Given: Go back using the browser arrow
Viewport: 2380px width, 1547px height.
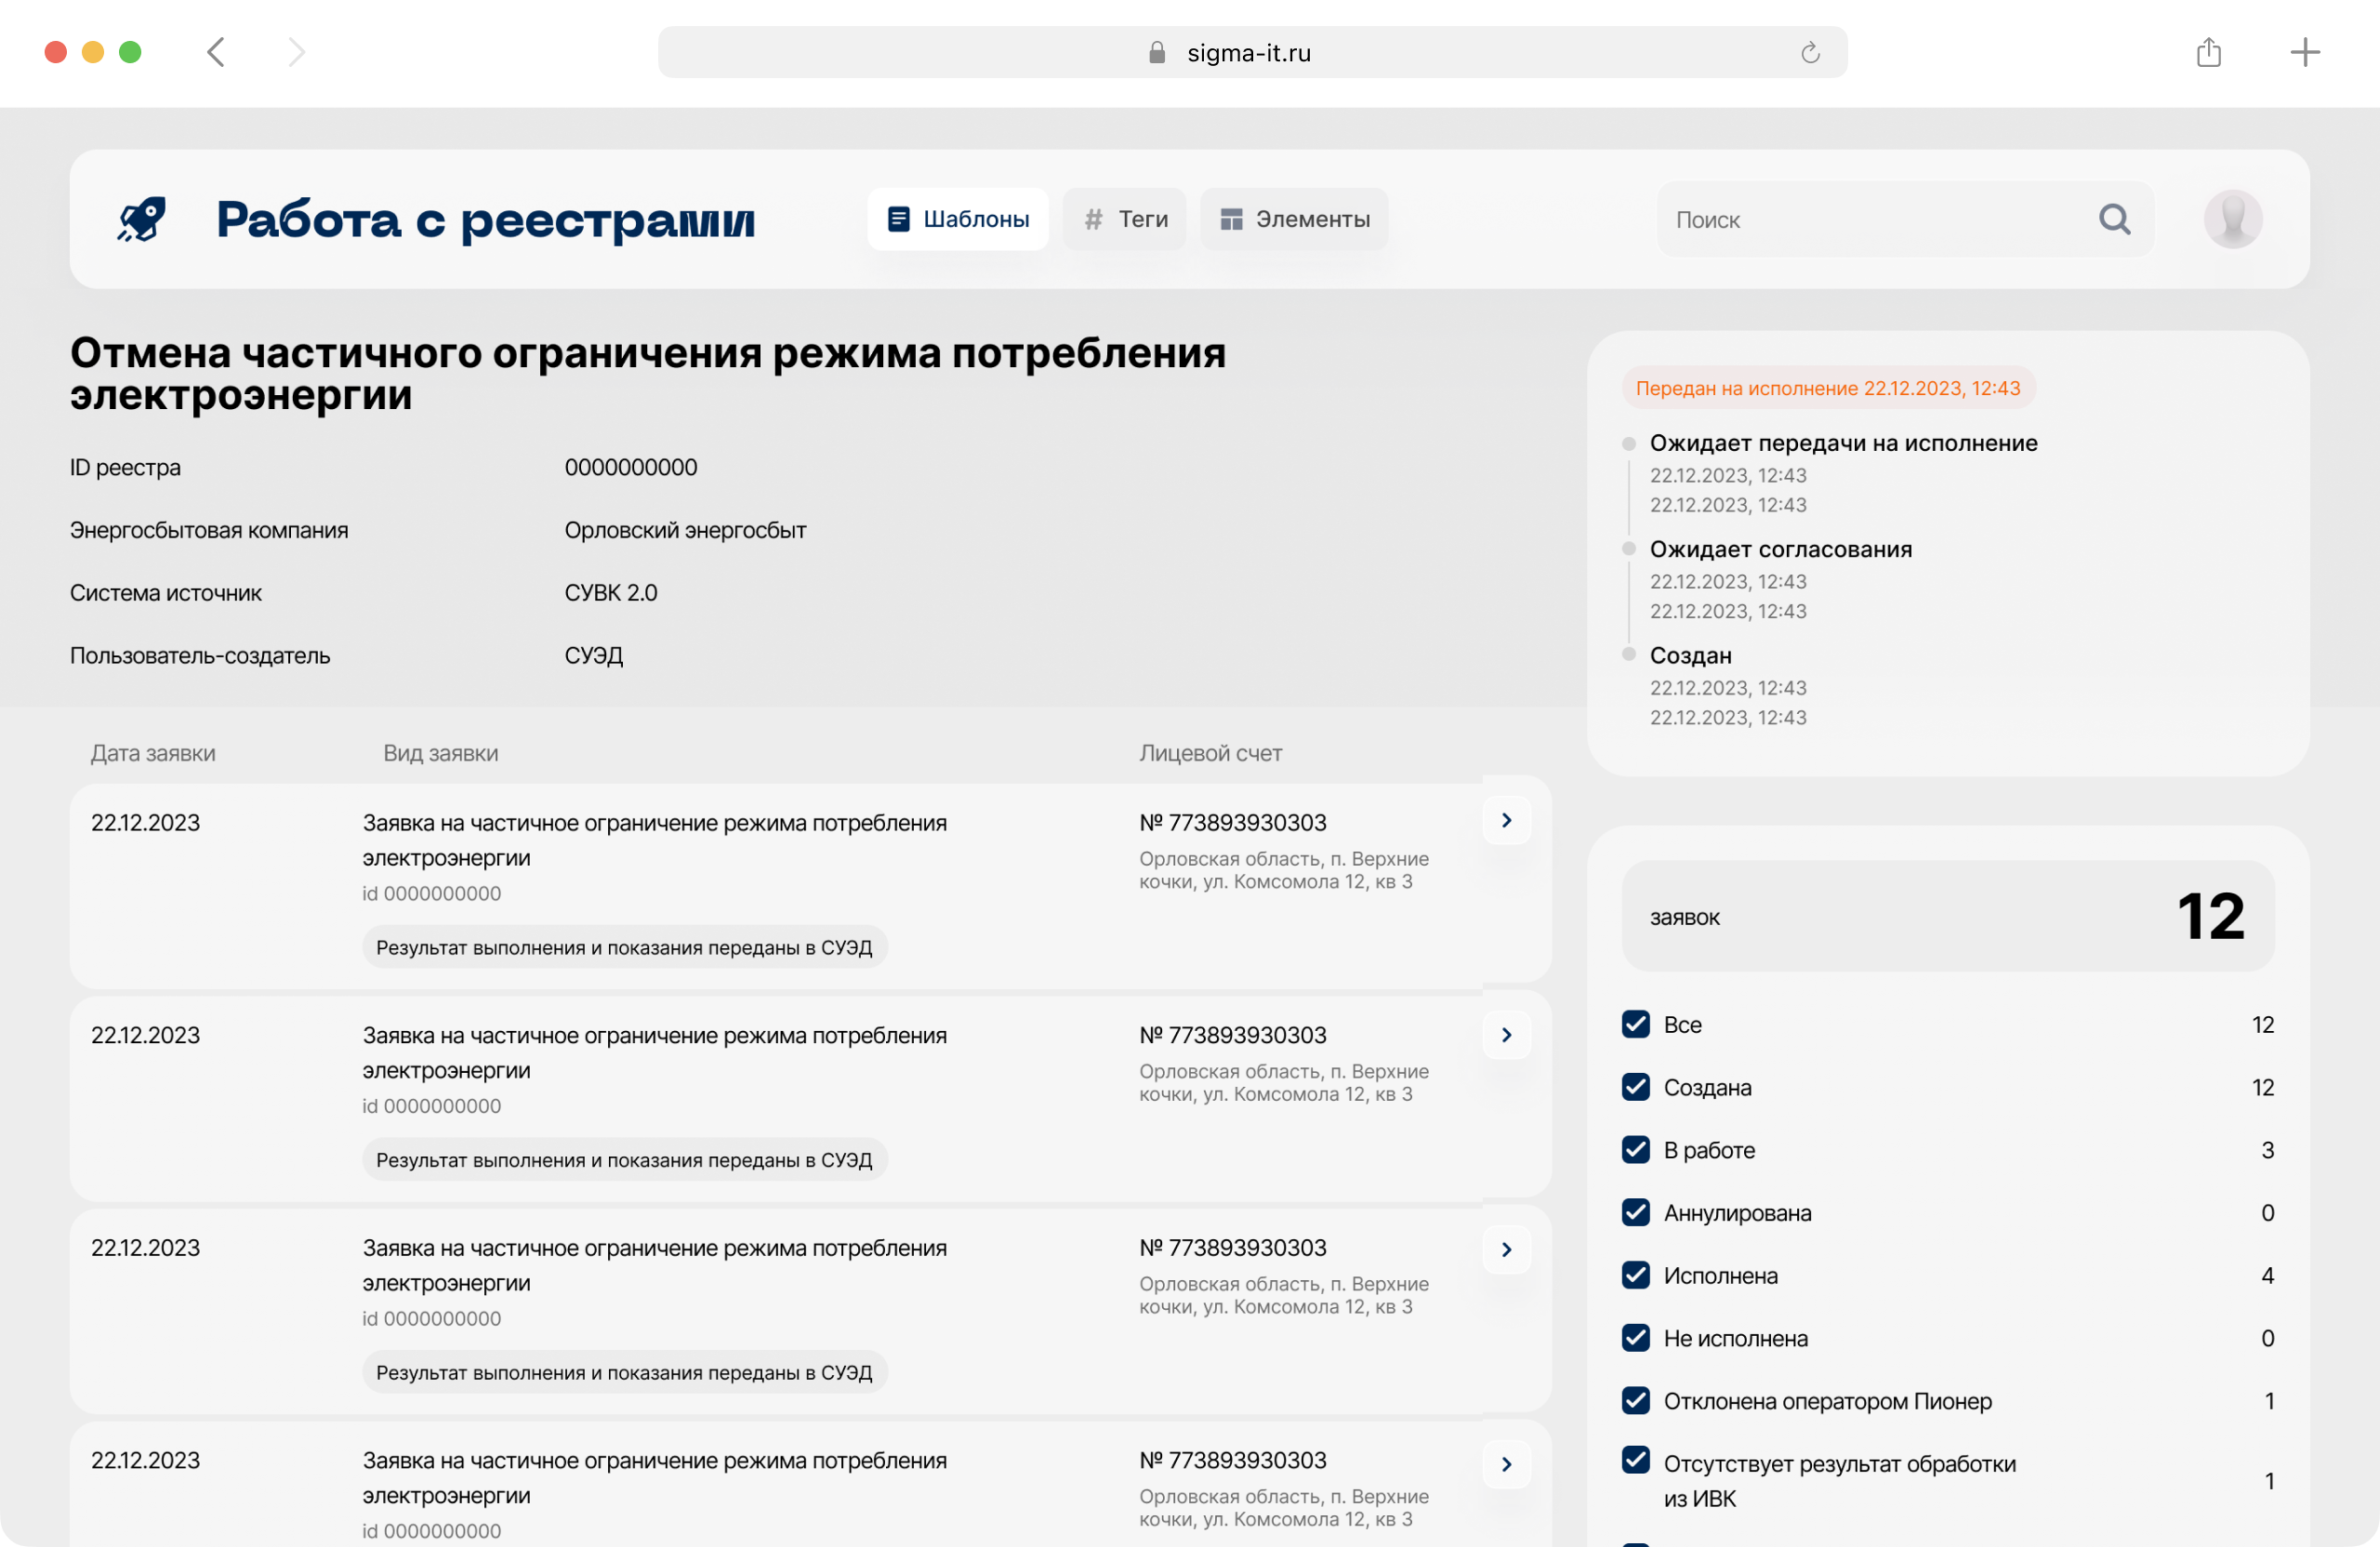Looking at the screenshot, I should coord(216,53).
